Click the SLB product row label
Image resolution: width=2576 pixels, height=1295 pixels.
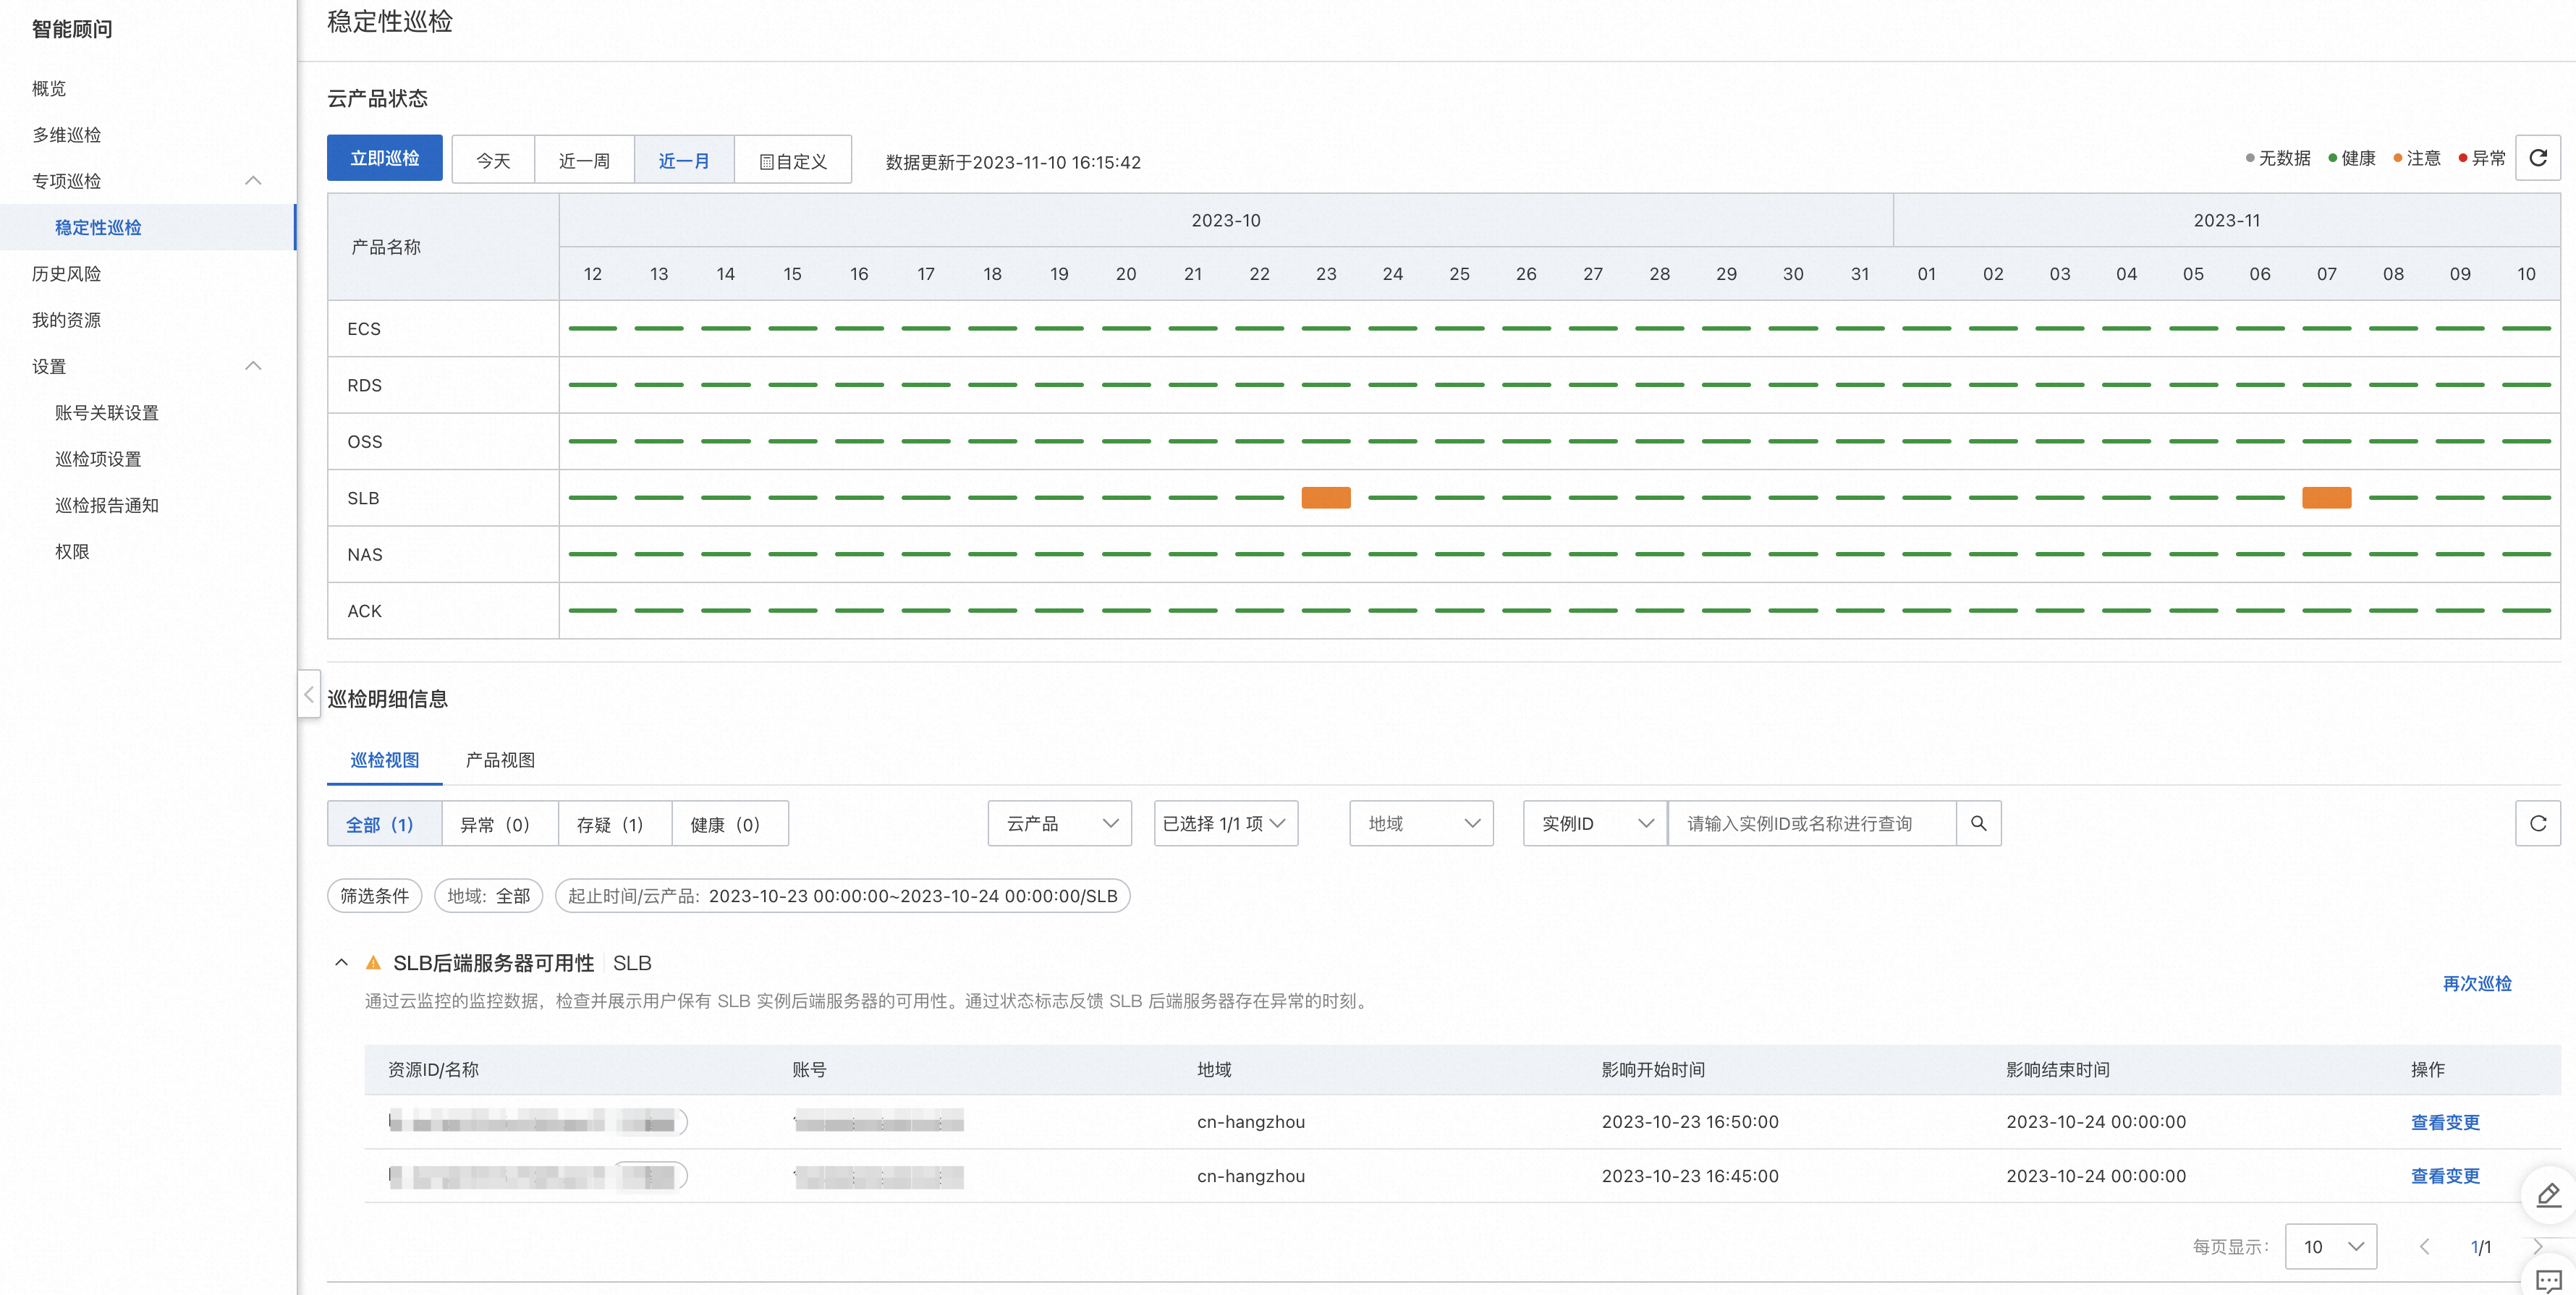[x=363, y=498]
